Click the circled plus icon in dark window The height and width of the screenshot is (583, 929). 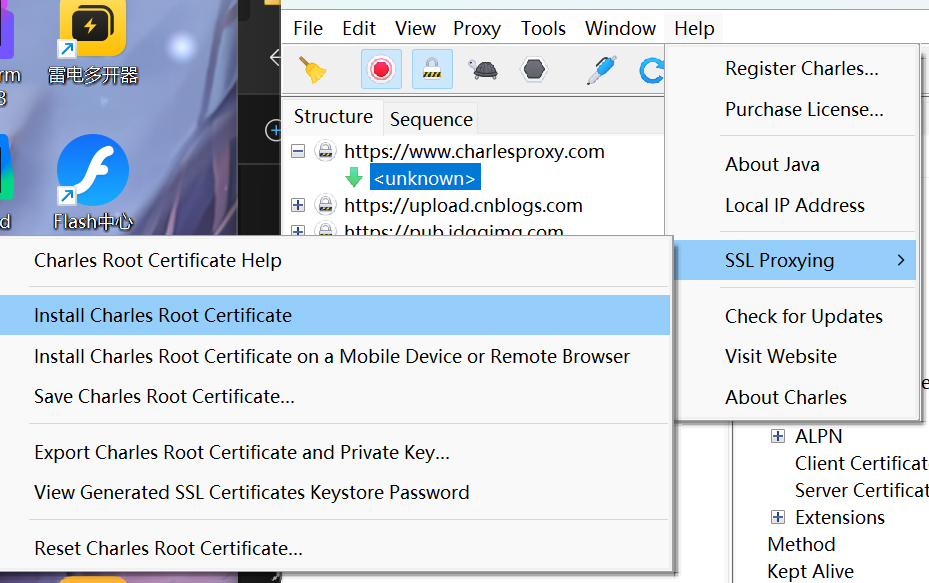(x=273, y=130)
